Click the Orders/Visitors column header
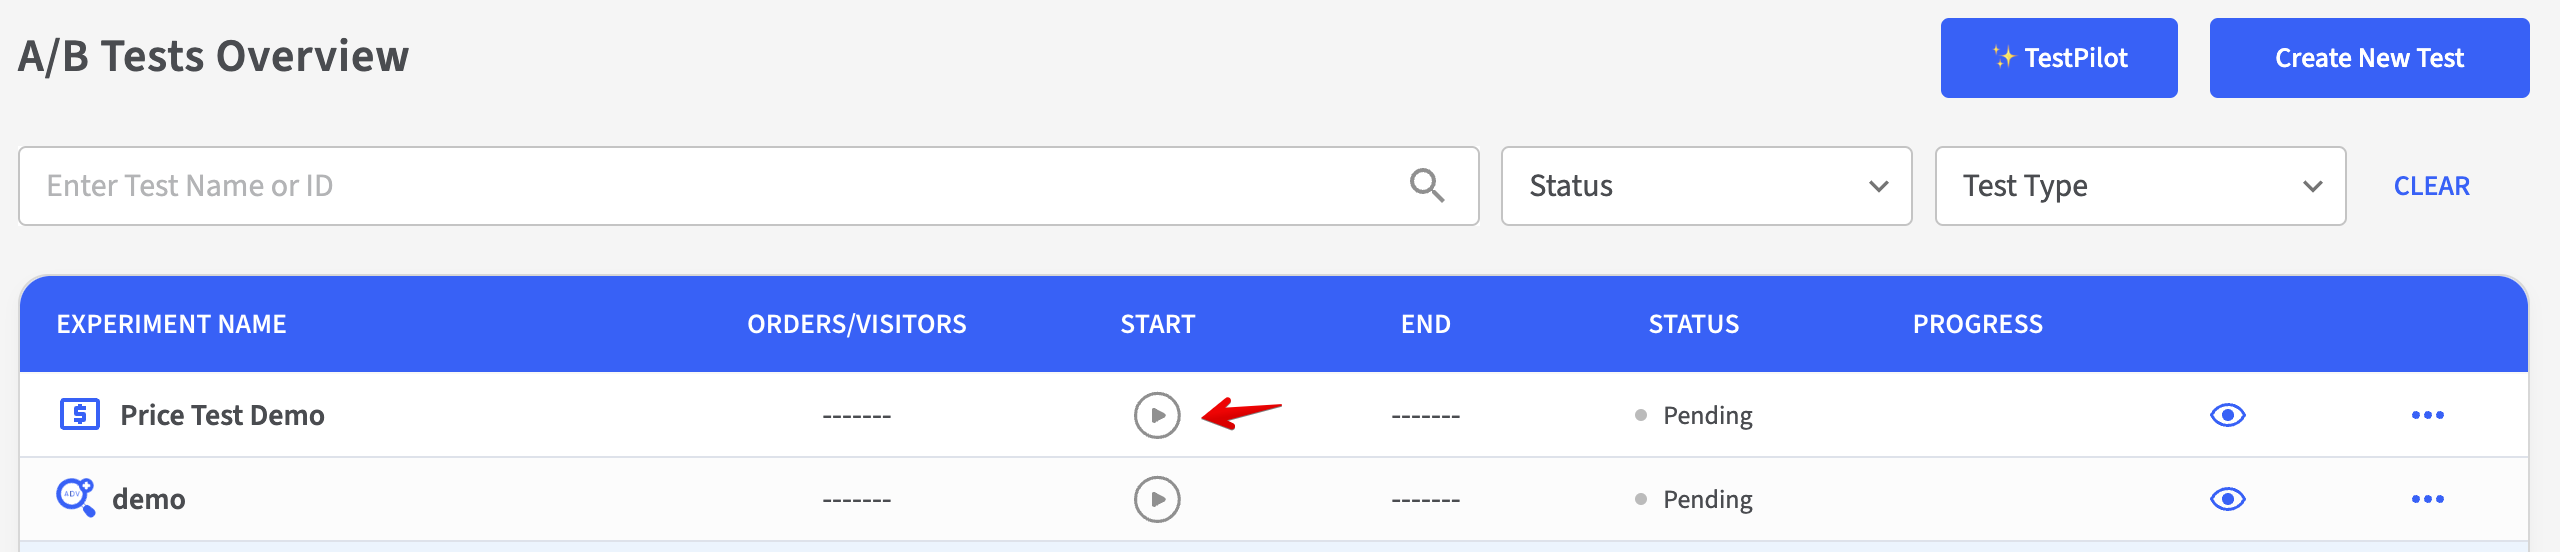 856,324
